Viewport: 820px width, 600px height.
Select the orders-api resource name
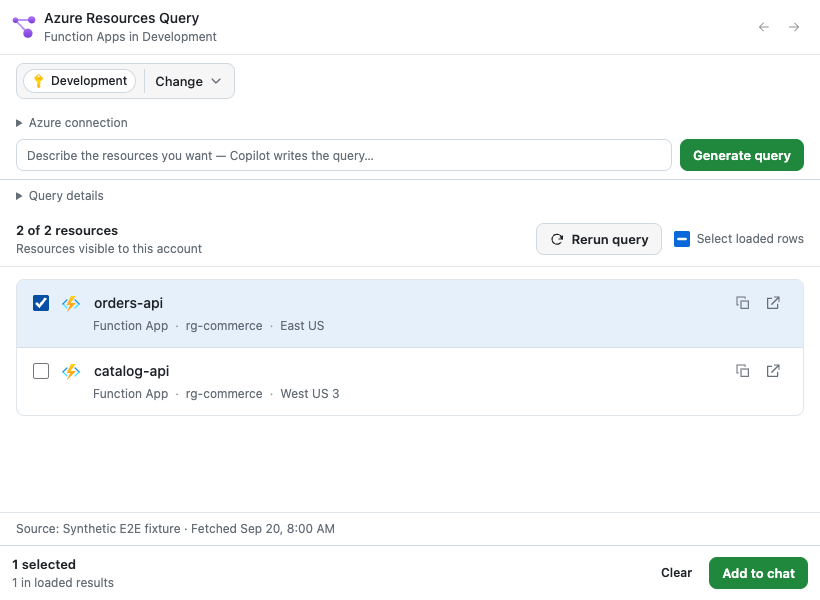coord(128,303)
